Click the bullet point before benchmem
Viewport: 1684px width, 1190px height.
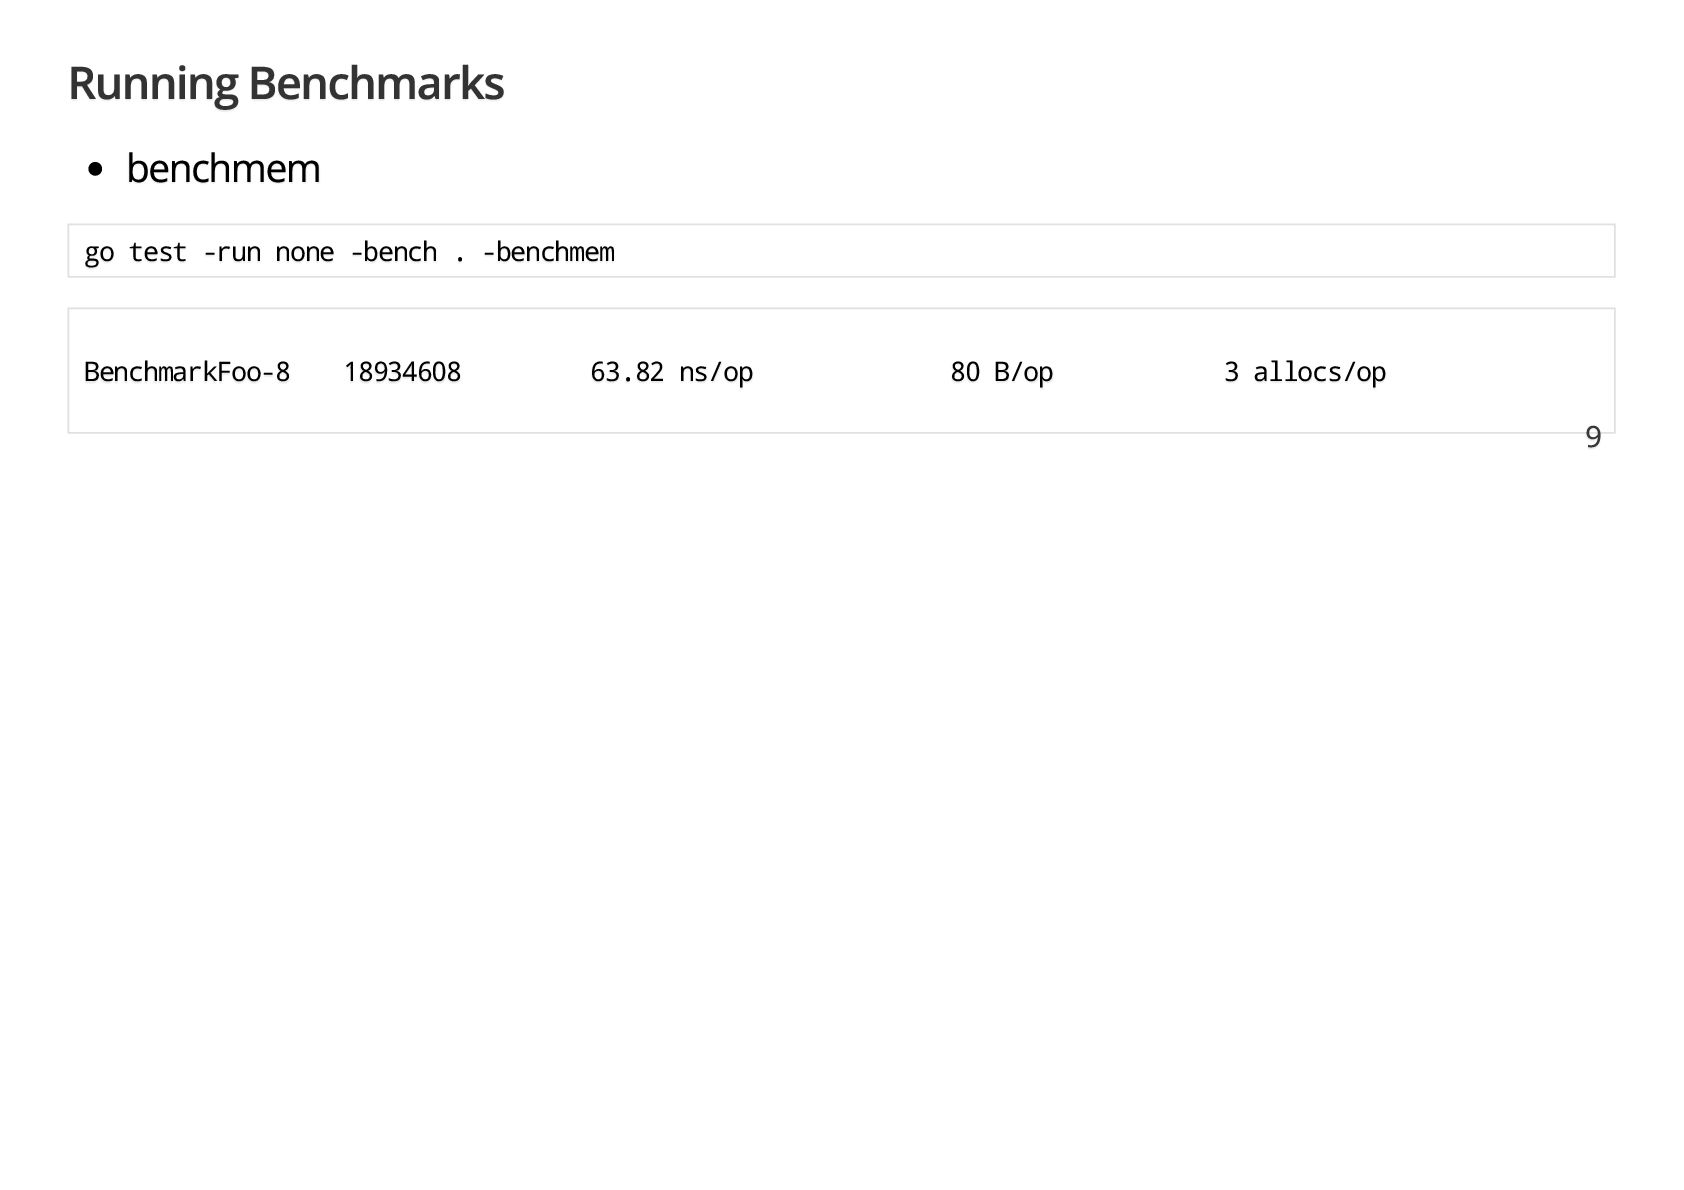(96, 170)
